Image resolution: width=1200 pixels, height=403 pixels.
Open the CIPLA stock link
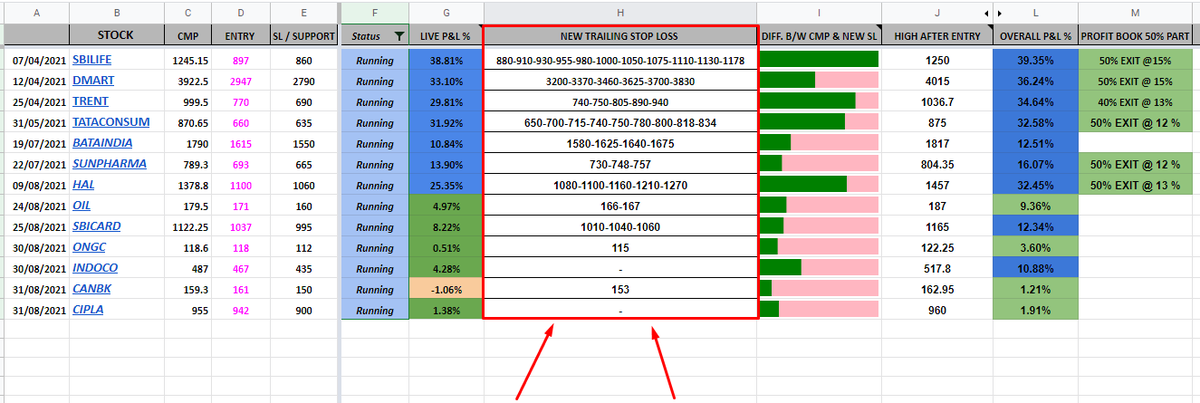tap(90, 309)
